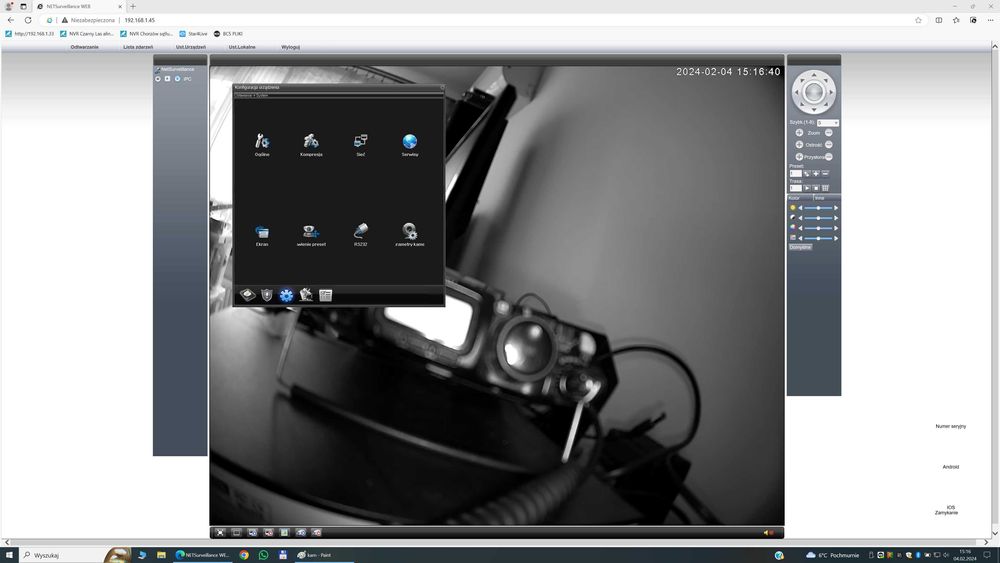1000x563 pixels.
Task: Move PTZ camera down
Action: [x=814, y=108]
